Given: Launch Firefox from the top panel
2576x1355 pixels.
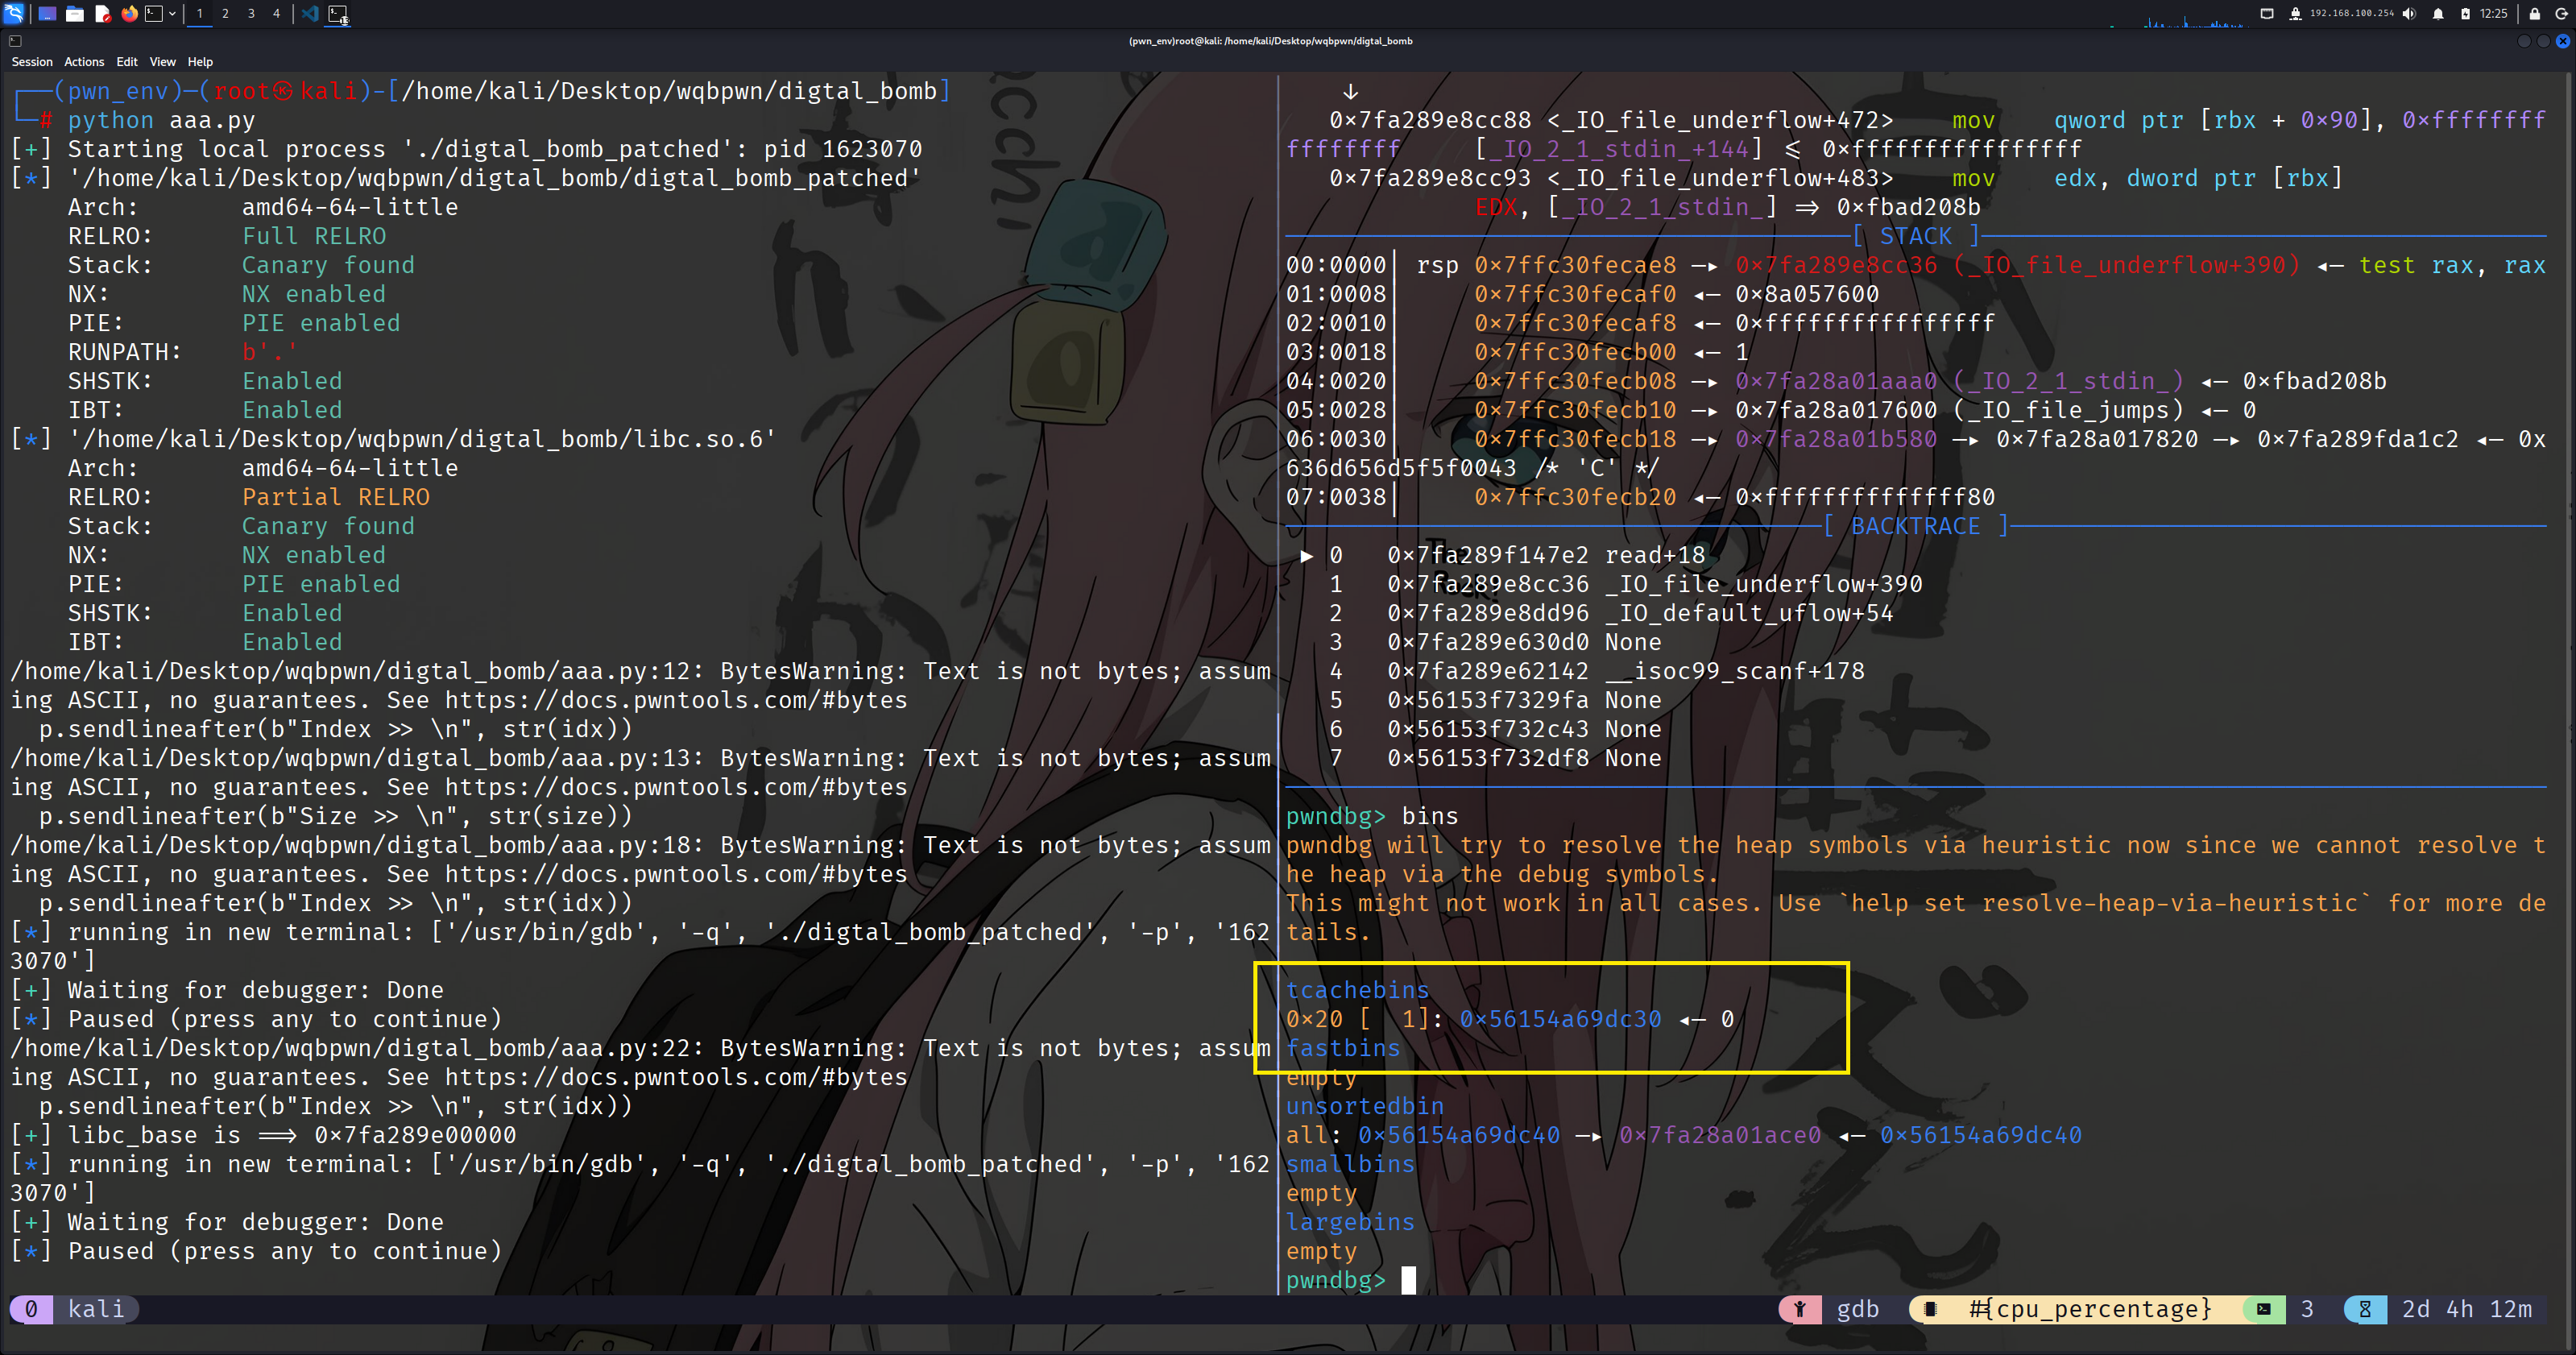Looking at the screenshot, I should point(129,14).
